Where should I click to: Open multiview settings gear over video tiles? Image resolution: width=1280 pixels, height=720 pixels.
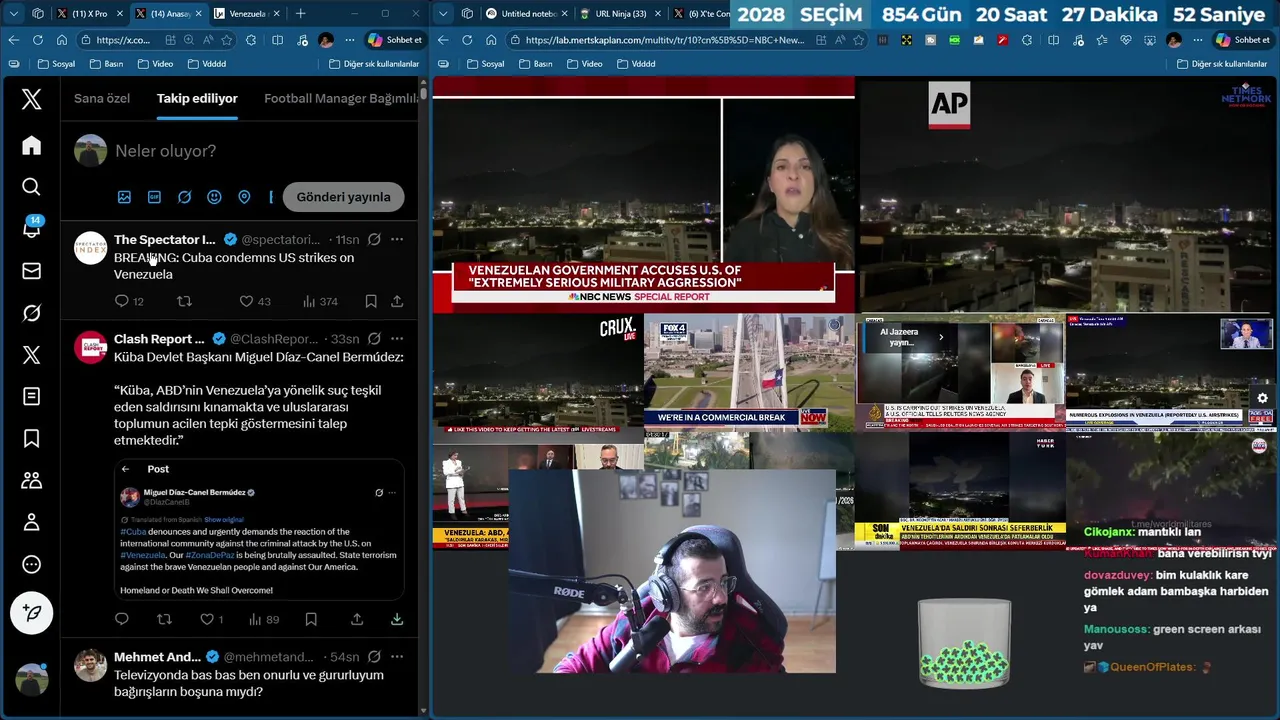[1262, 398]
